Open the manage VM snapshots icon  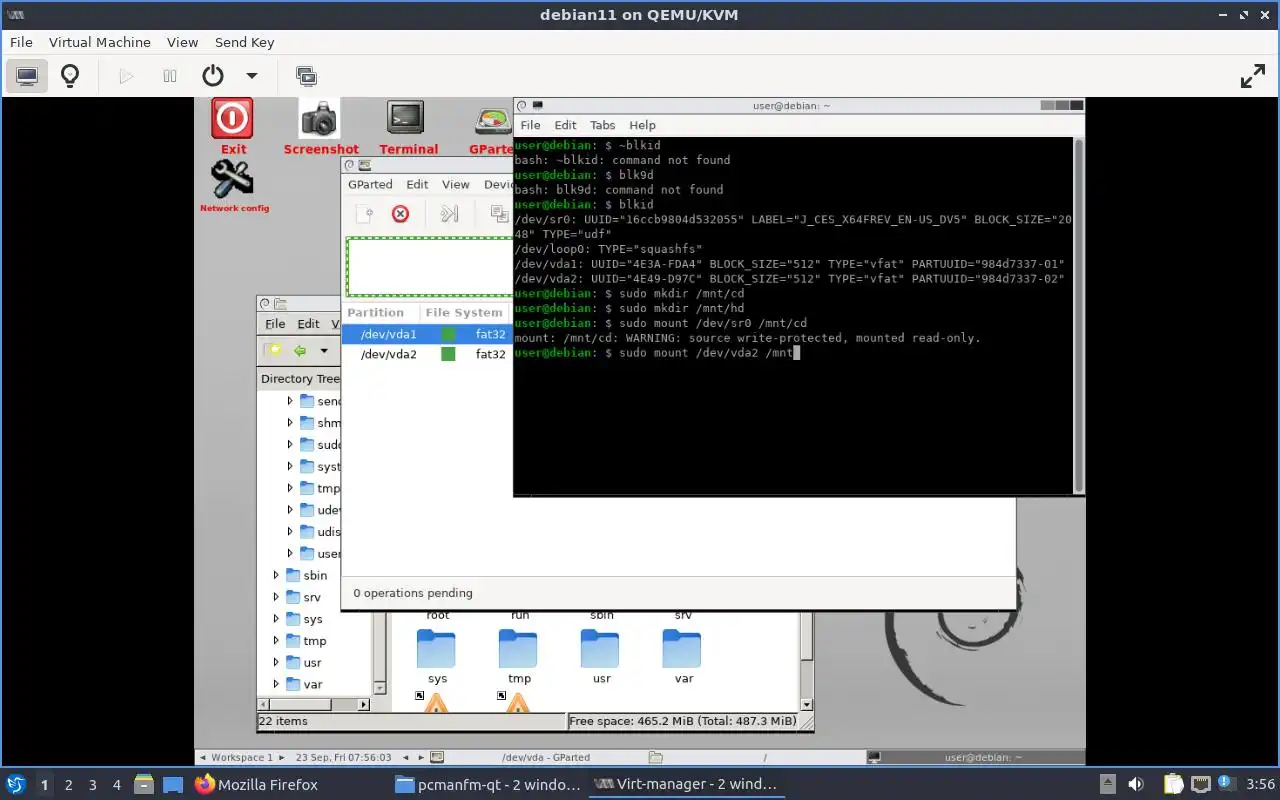306,76
